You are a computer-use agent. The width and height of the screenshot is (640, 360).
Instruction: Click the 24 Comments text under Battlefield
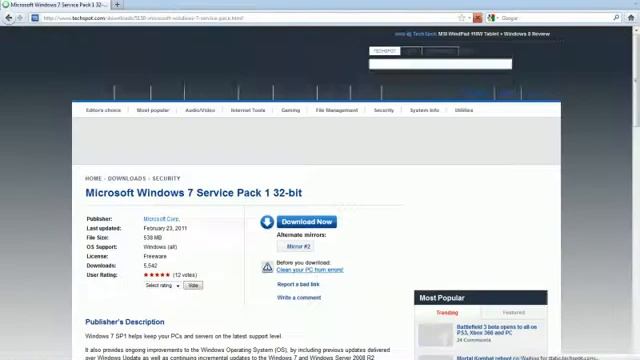pyautogui.click(x=473, y=340)
